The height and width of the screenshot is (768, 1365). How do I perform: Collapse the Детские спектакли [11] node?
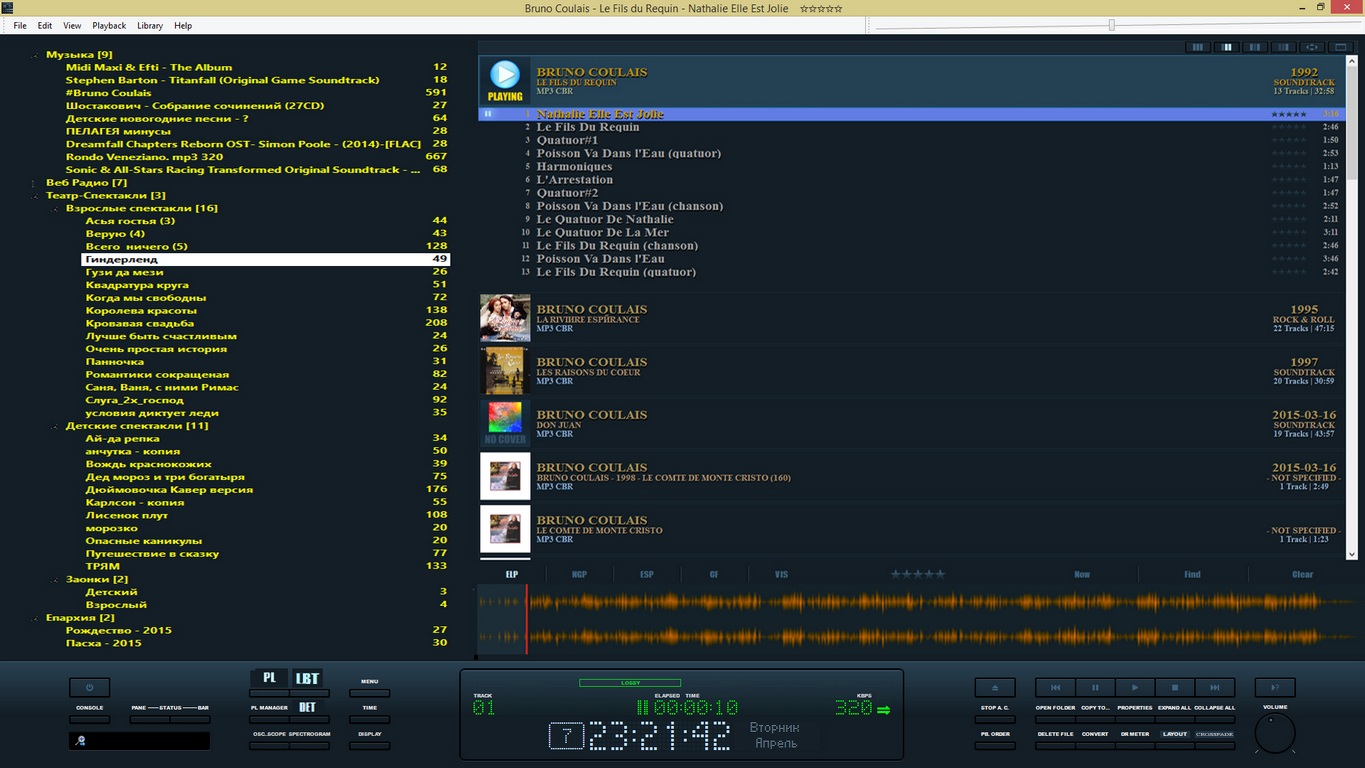[x=56, y=426]
